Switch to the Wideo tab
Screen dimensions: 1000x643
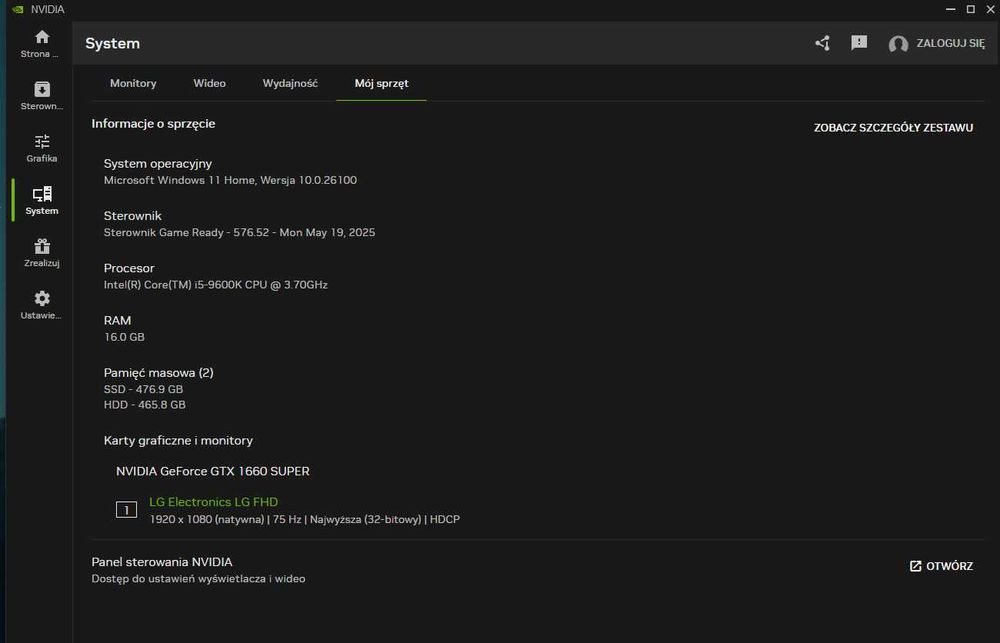pyautogui.click(x=209, y=84)
